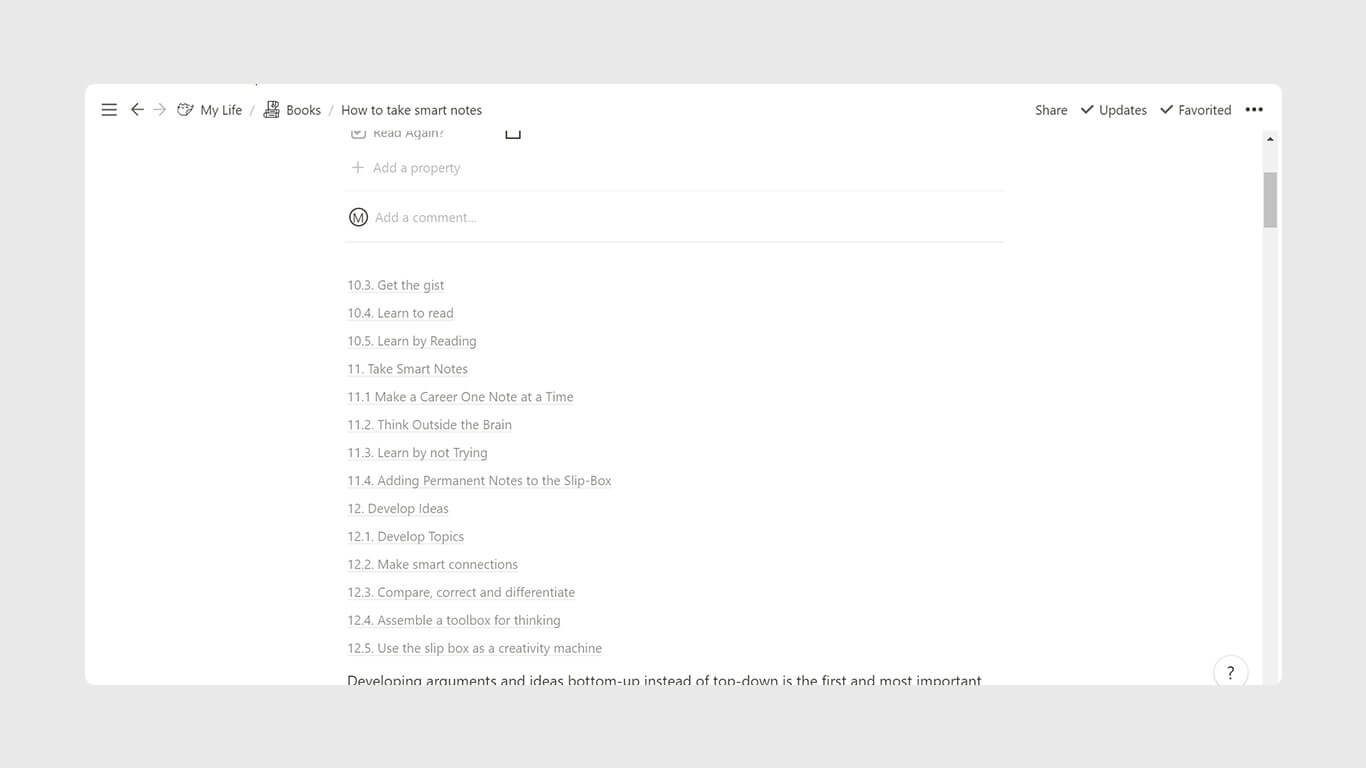Select the Books breadcrumb
Screen dimensions: 1366x768
tap(303, 110)
